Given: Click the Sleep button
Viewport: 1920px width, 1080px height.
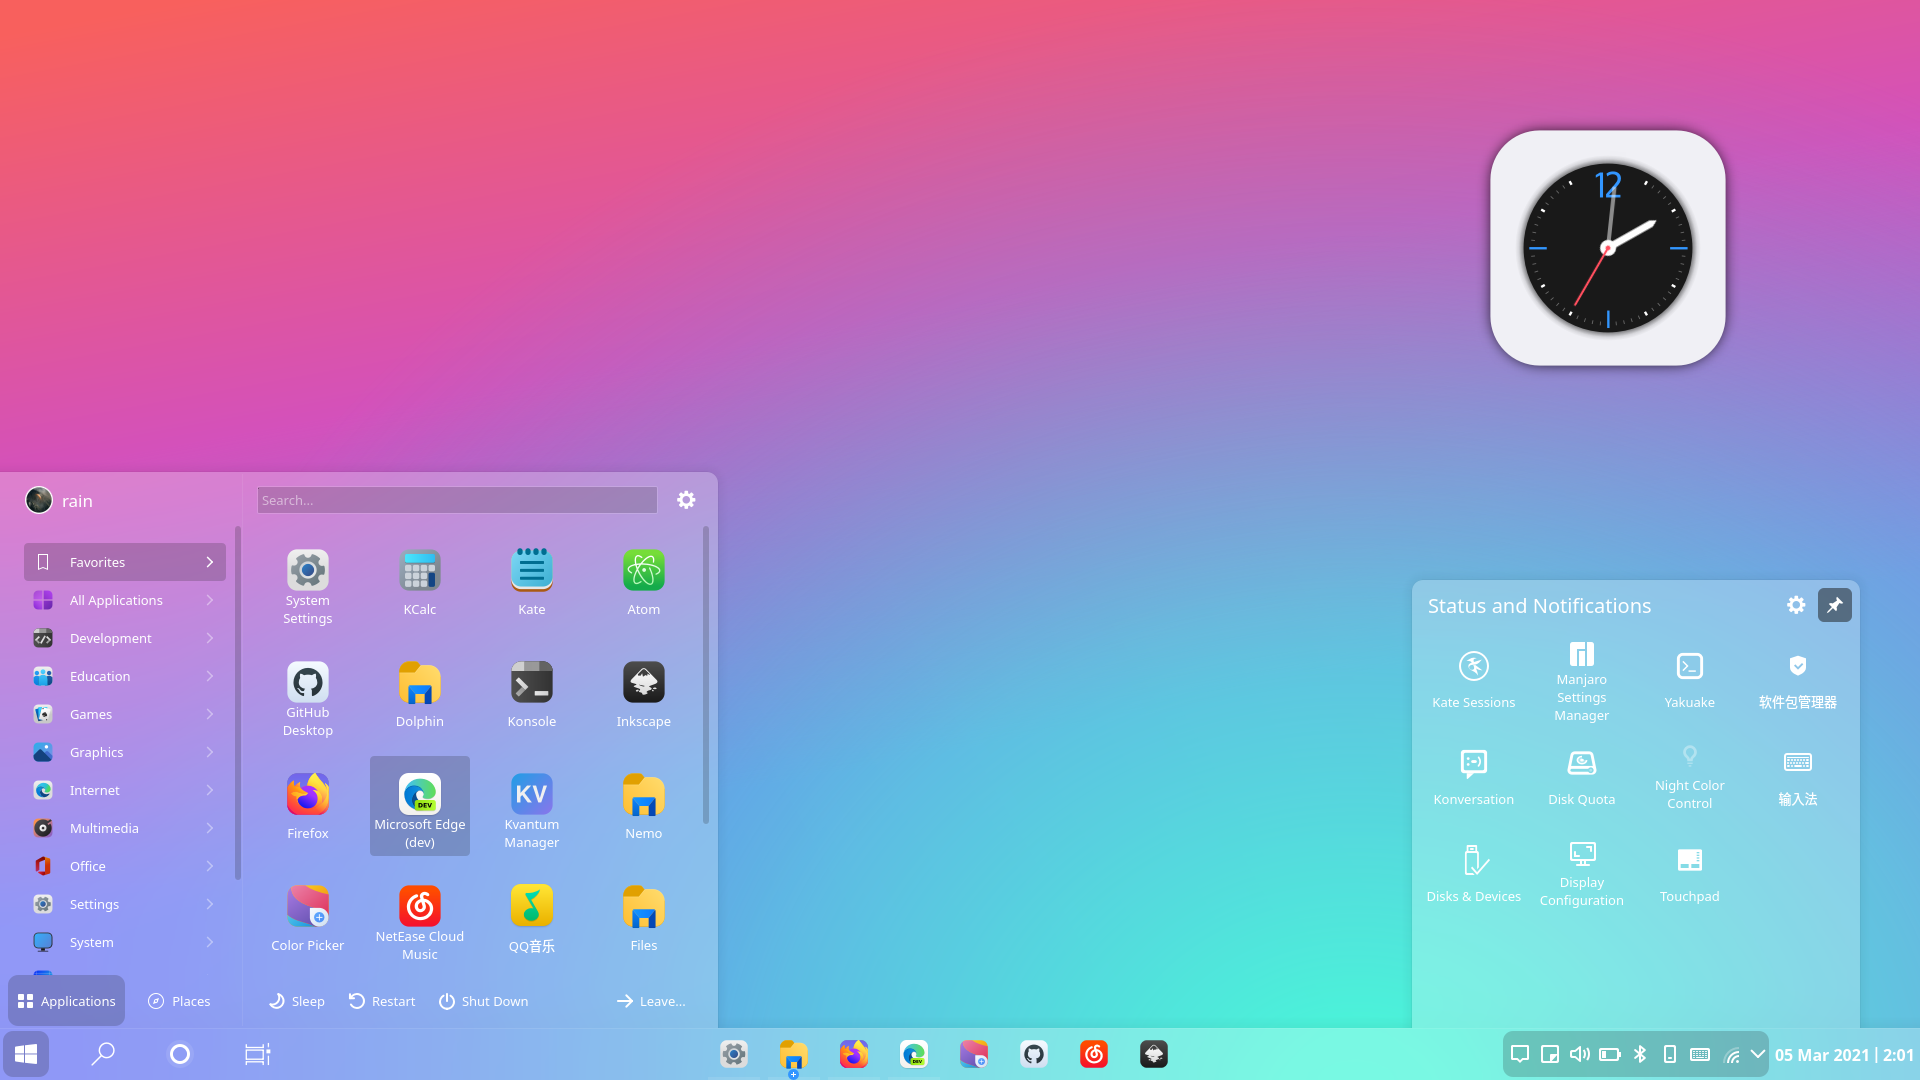Looking at the screenshot, I should click(297, 1001).
